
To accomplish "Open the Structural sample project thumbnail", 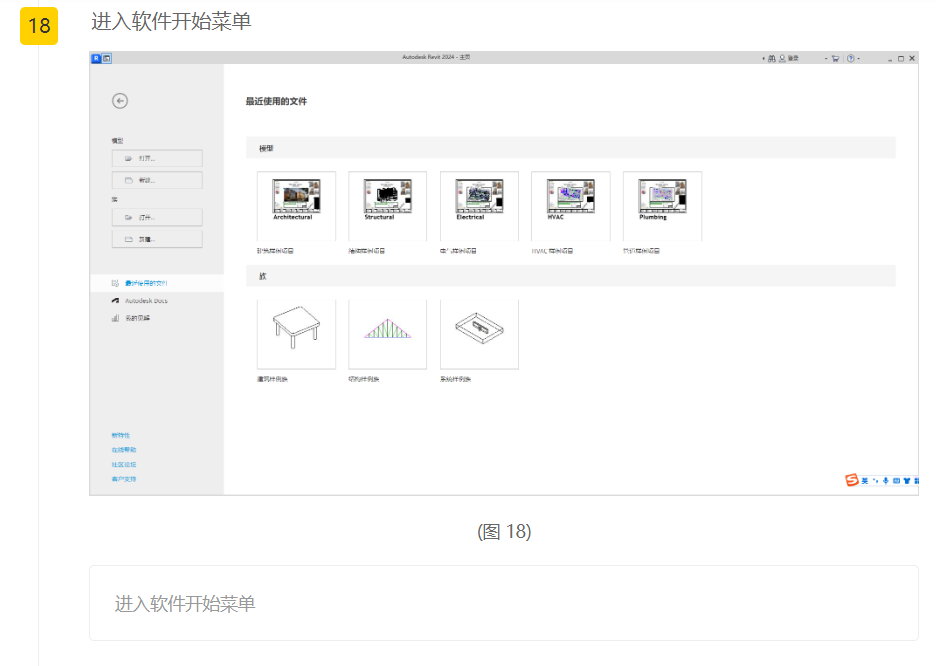I will pos(387,206).
